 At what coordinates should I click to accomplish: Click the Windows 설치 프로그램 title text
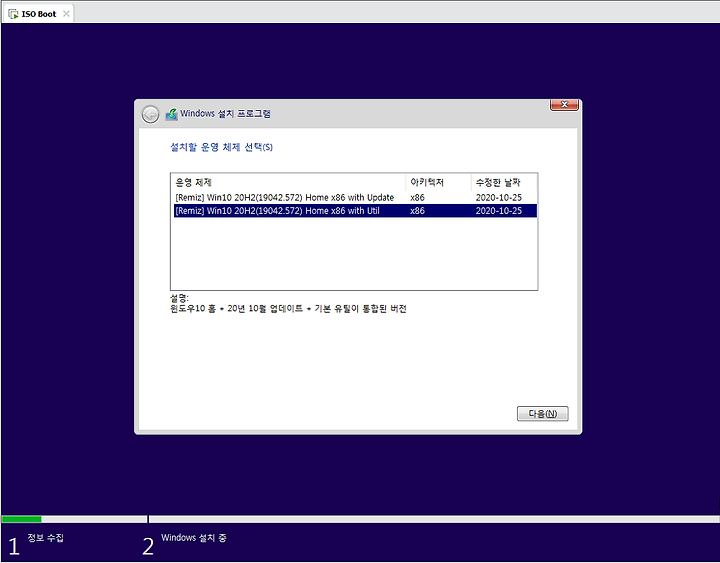pyautogui.click(x=225, y=113)
